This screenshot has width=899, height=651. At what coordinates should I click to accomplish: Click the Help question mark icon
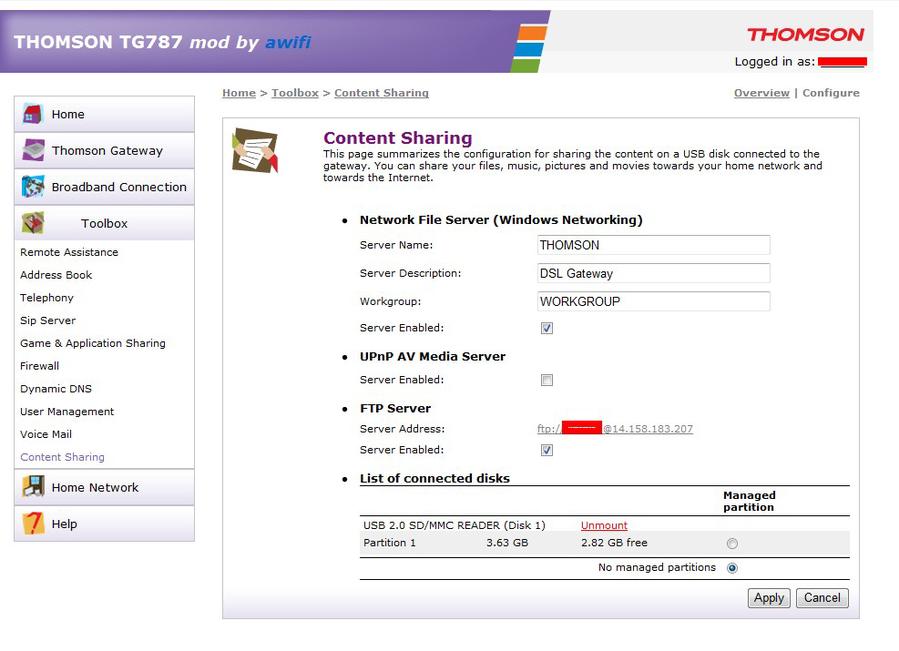click(33, 523)
